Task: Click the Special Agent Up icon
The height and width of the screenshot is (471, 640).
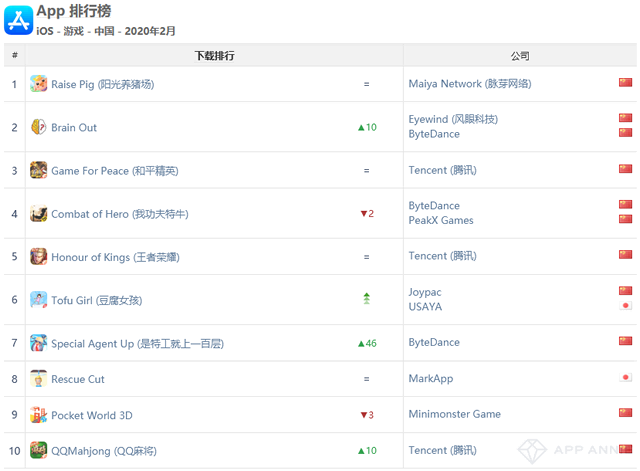Action: 39,342
